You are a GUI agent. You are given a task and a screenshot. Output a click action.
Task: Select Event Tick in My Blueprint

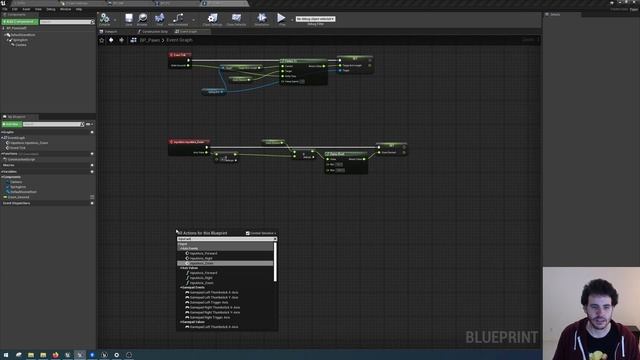tap(17, 148)
